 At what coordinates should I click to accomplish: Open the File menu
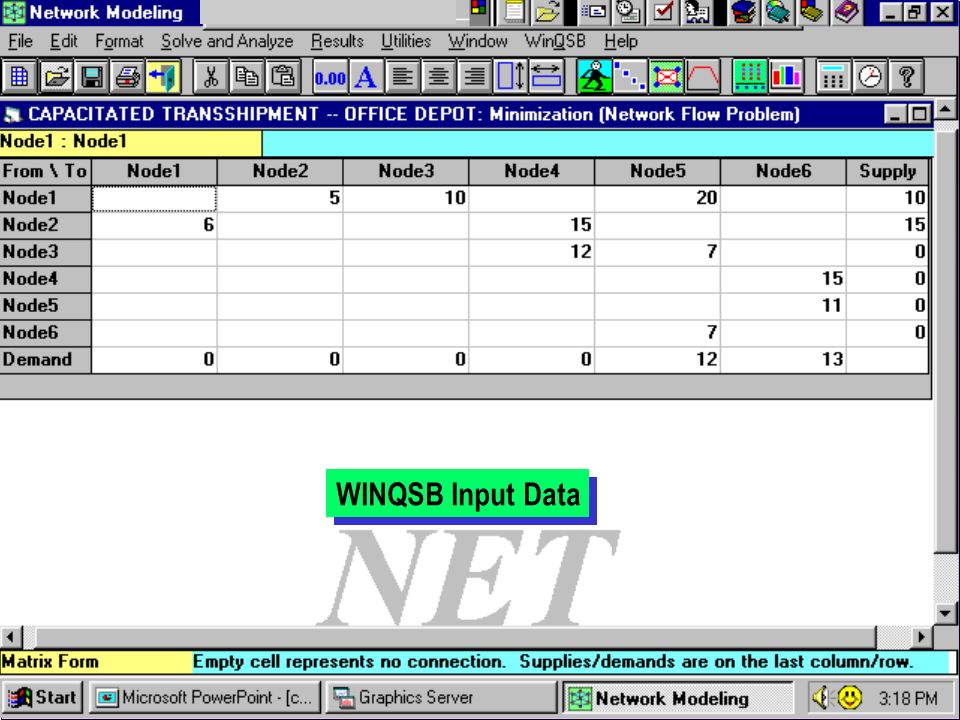20,42
